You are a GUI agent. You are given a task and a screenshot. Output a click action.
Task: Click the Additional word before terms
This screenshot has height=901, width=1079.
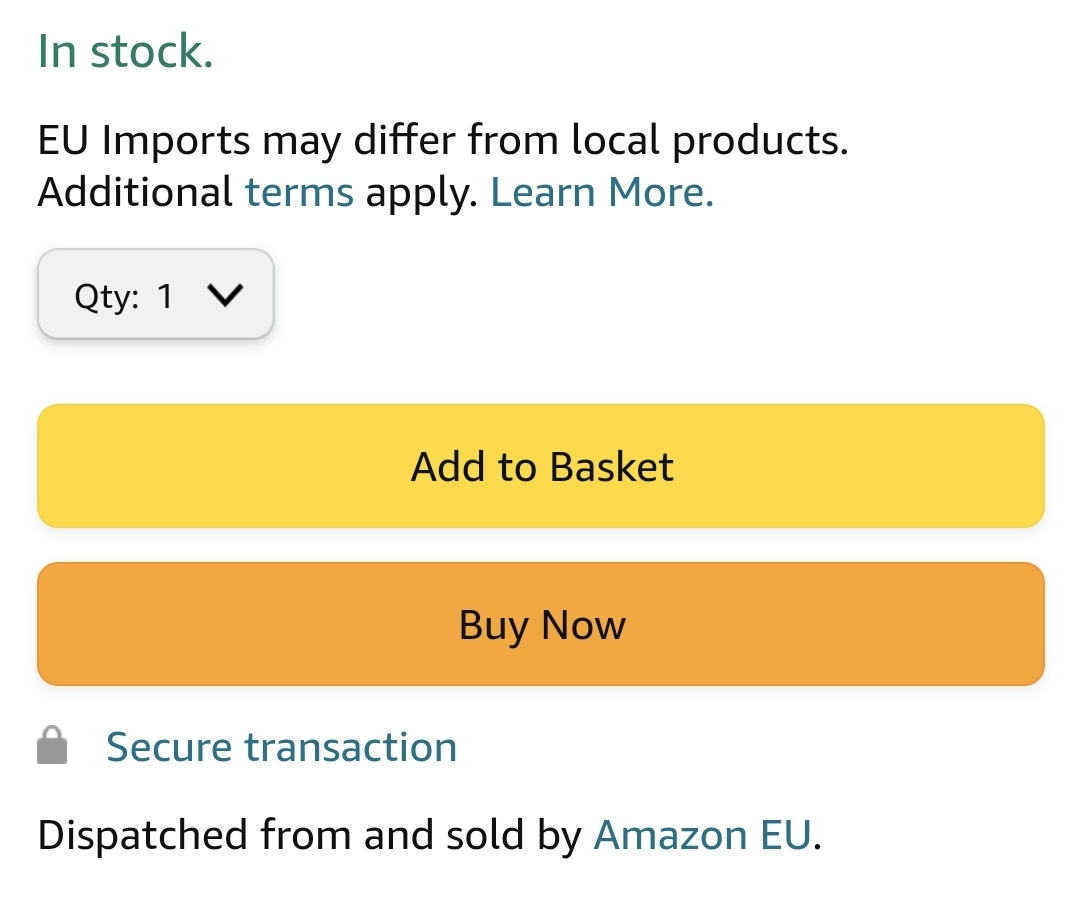135,191
